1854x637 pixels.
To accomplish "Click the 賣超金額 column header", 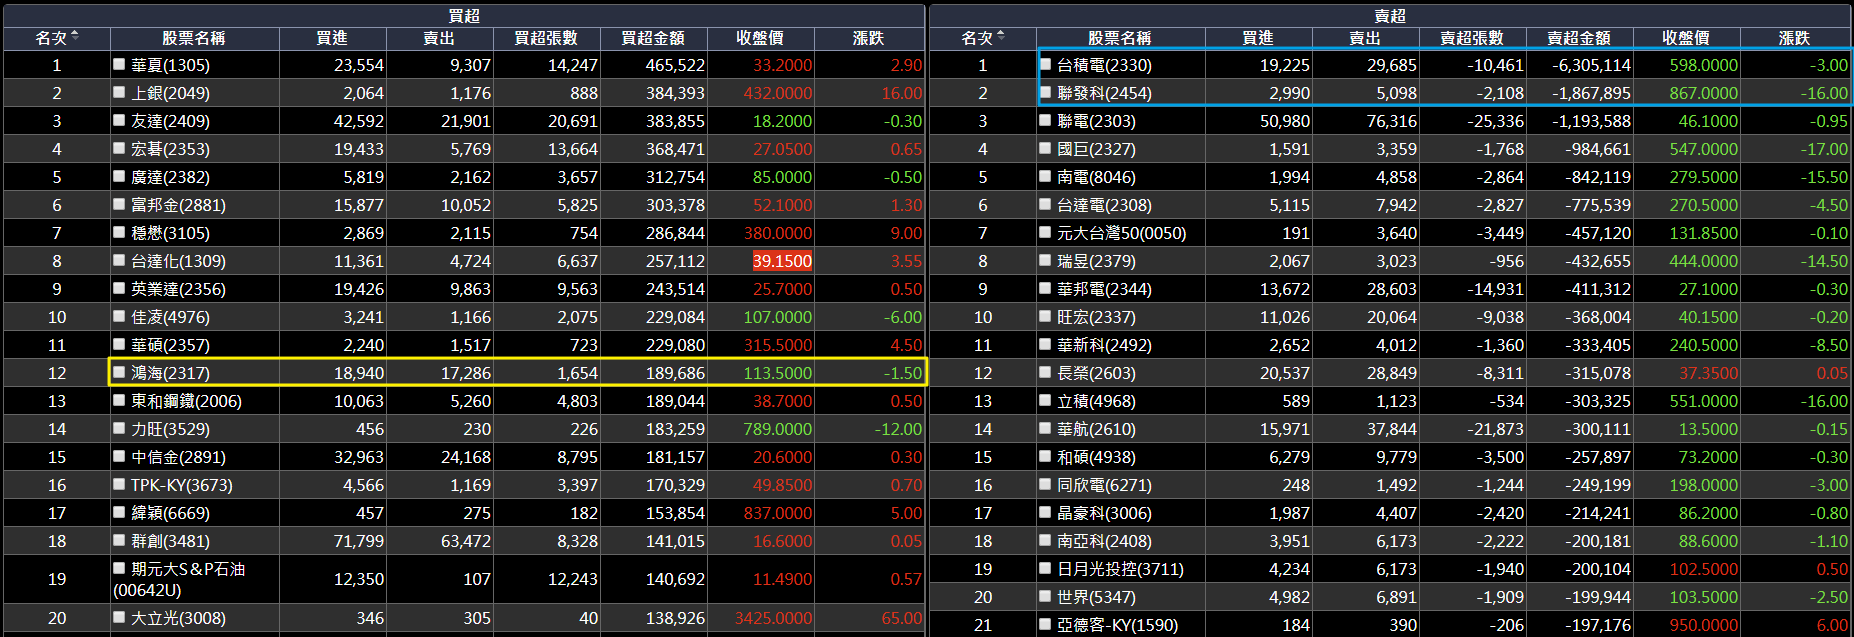I will [x=1579, y=38].
